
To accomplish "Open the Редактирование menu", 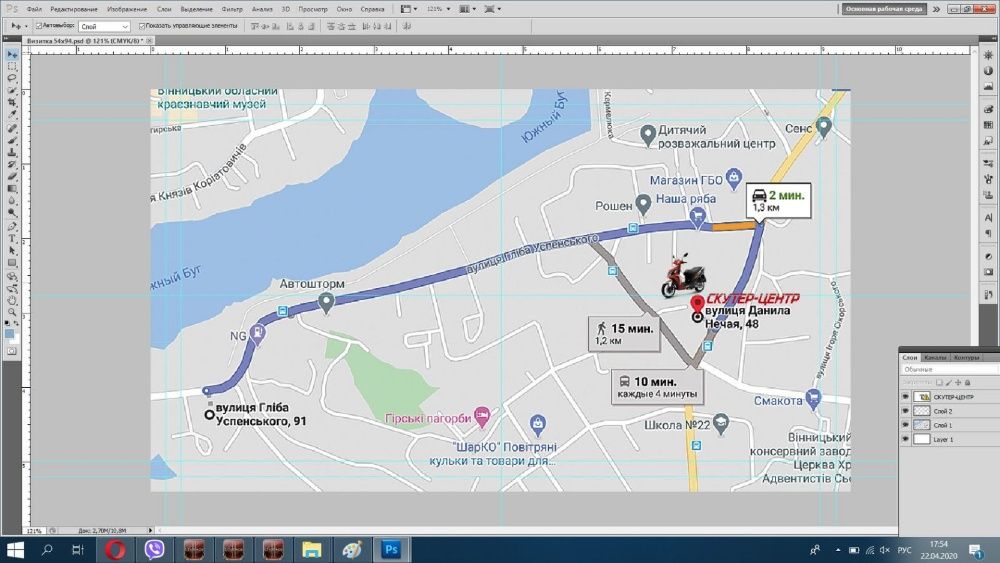I will tap(74, 9).
